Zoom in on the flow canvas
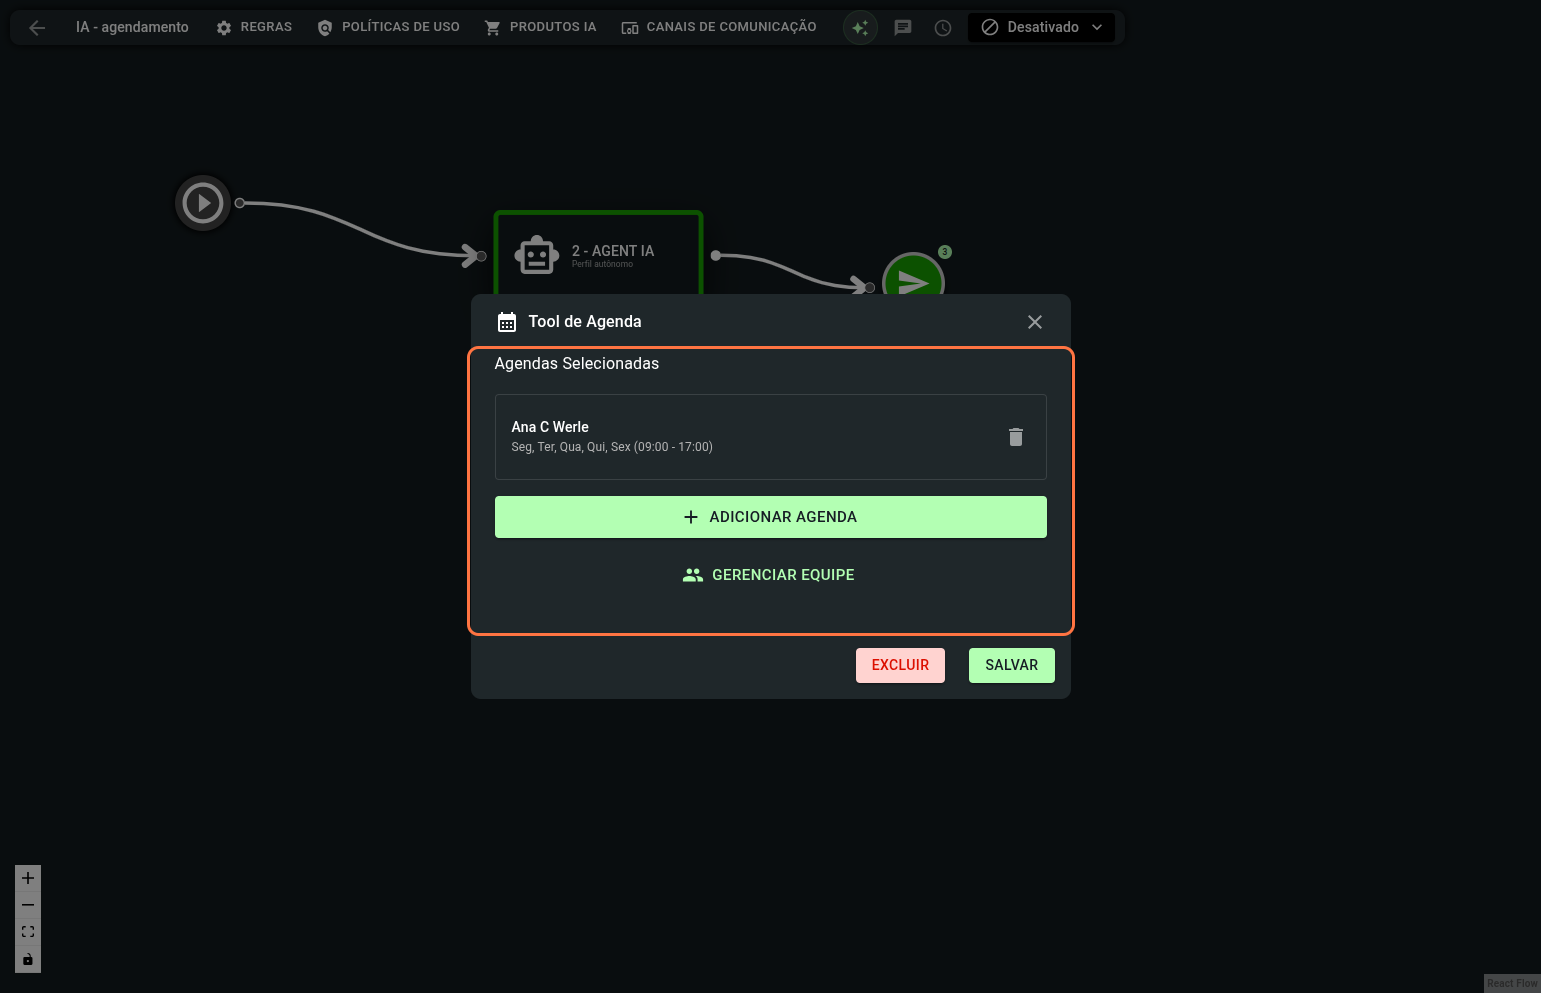This screenshot has height=993, width=1541. [28, 878]
